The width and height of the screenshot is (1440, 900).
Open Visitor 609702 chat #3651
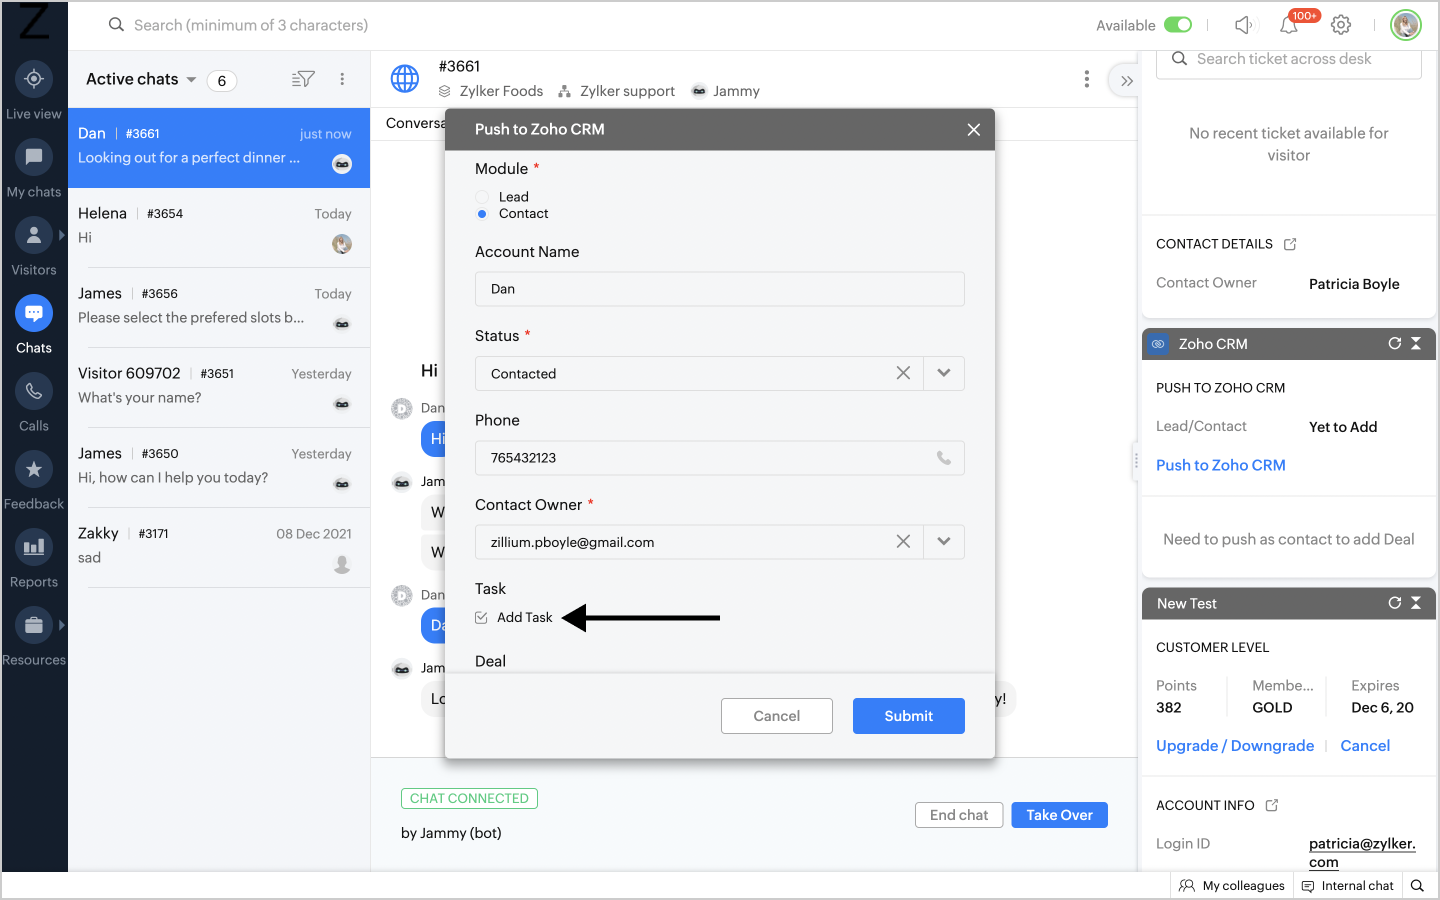(219, 388)
